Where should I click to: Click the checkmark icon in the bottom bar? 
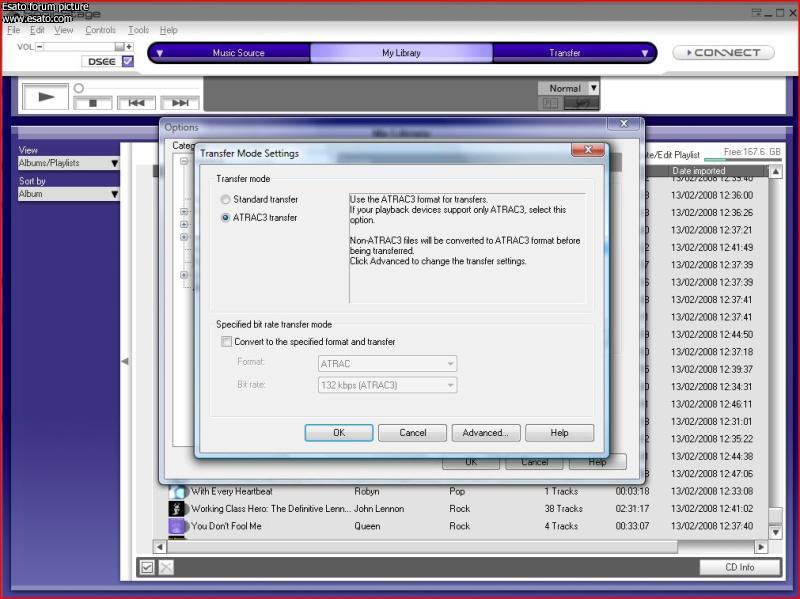(147, 567)
